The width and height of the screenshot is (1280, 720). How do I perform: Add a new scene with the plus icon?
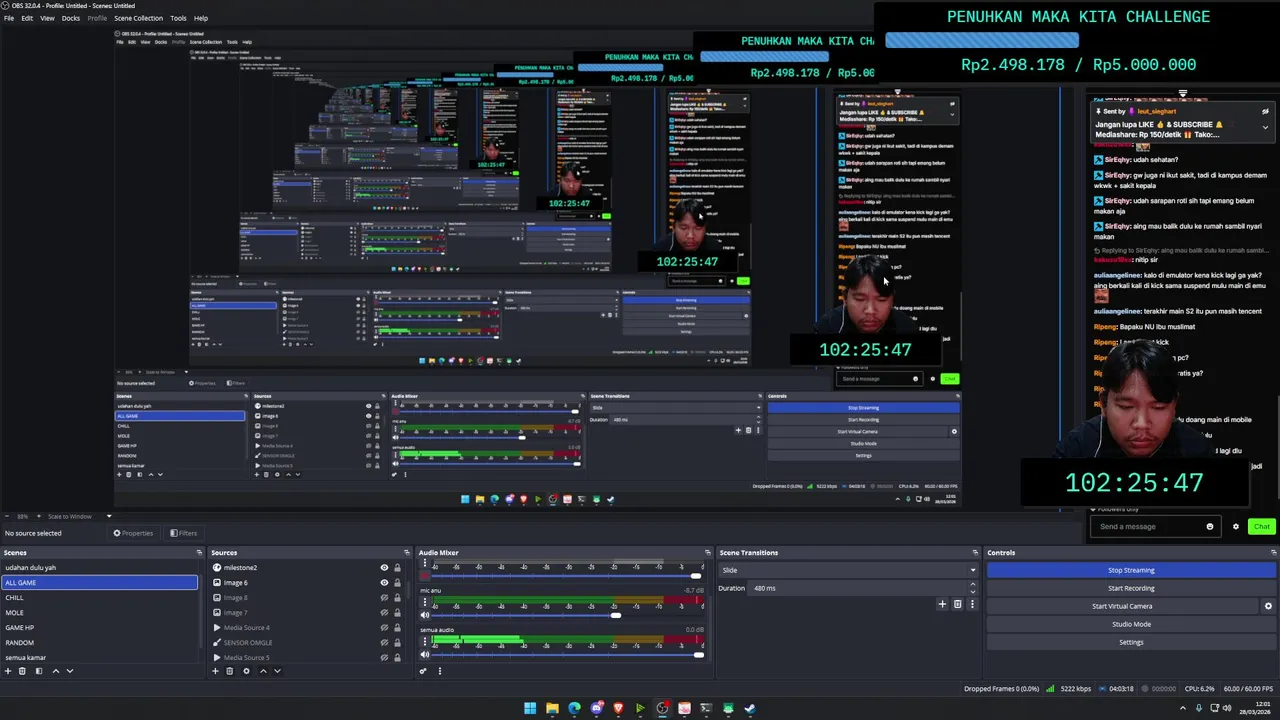click(7, 671)
